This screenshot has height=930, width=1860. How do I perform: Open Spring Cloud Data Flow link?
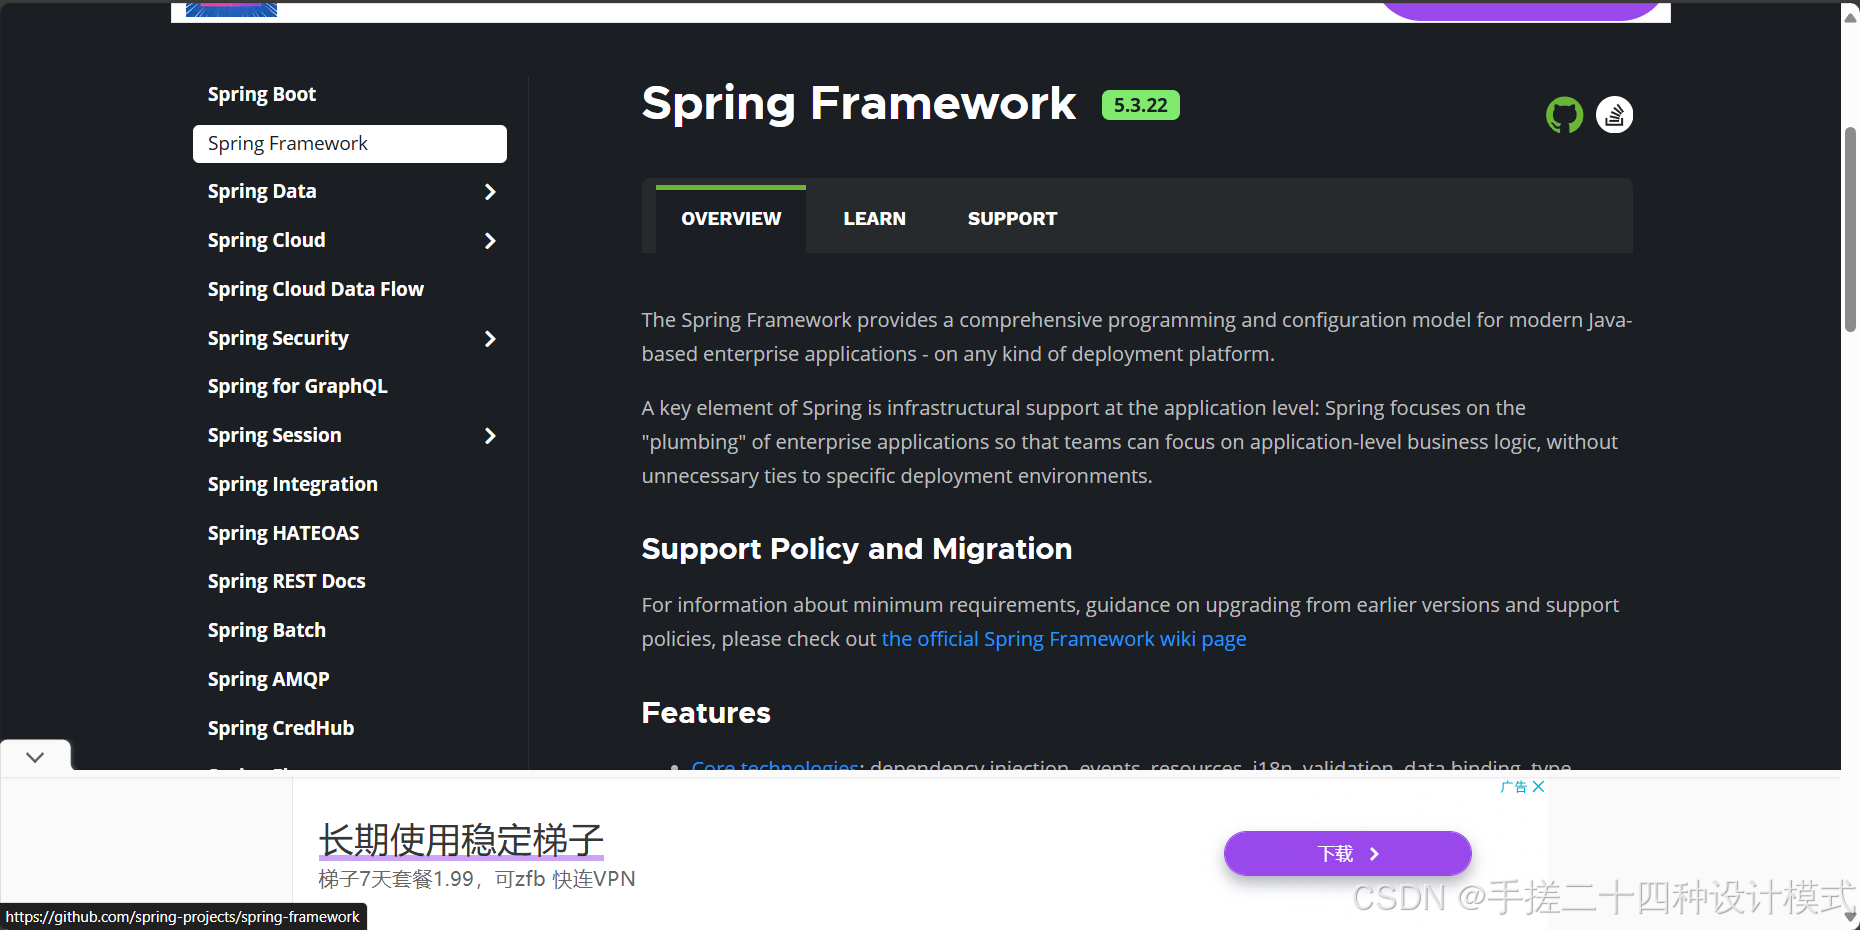pos(316,290)
